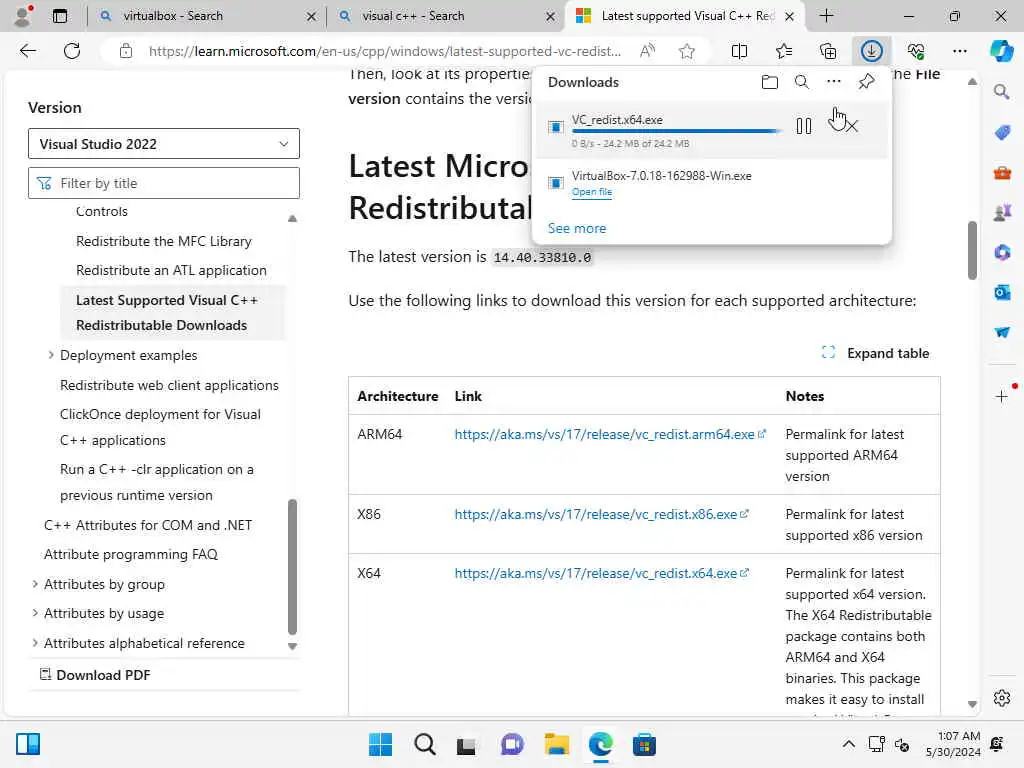Open ClickOnce deployment for Visual C++ article

pyautogui.click(x=160, y=427)
